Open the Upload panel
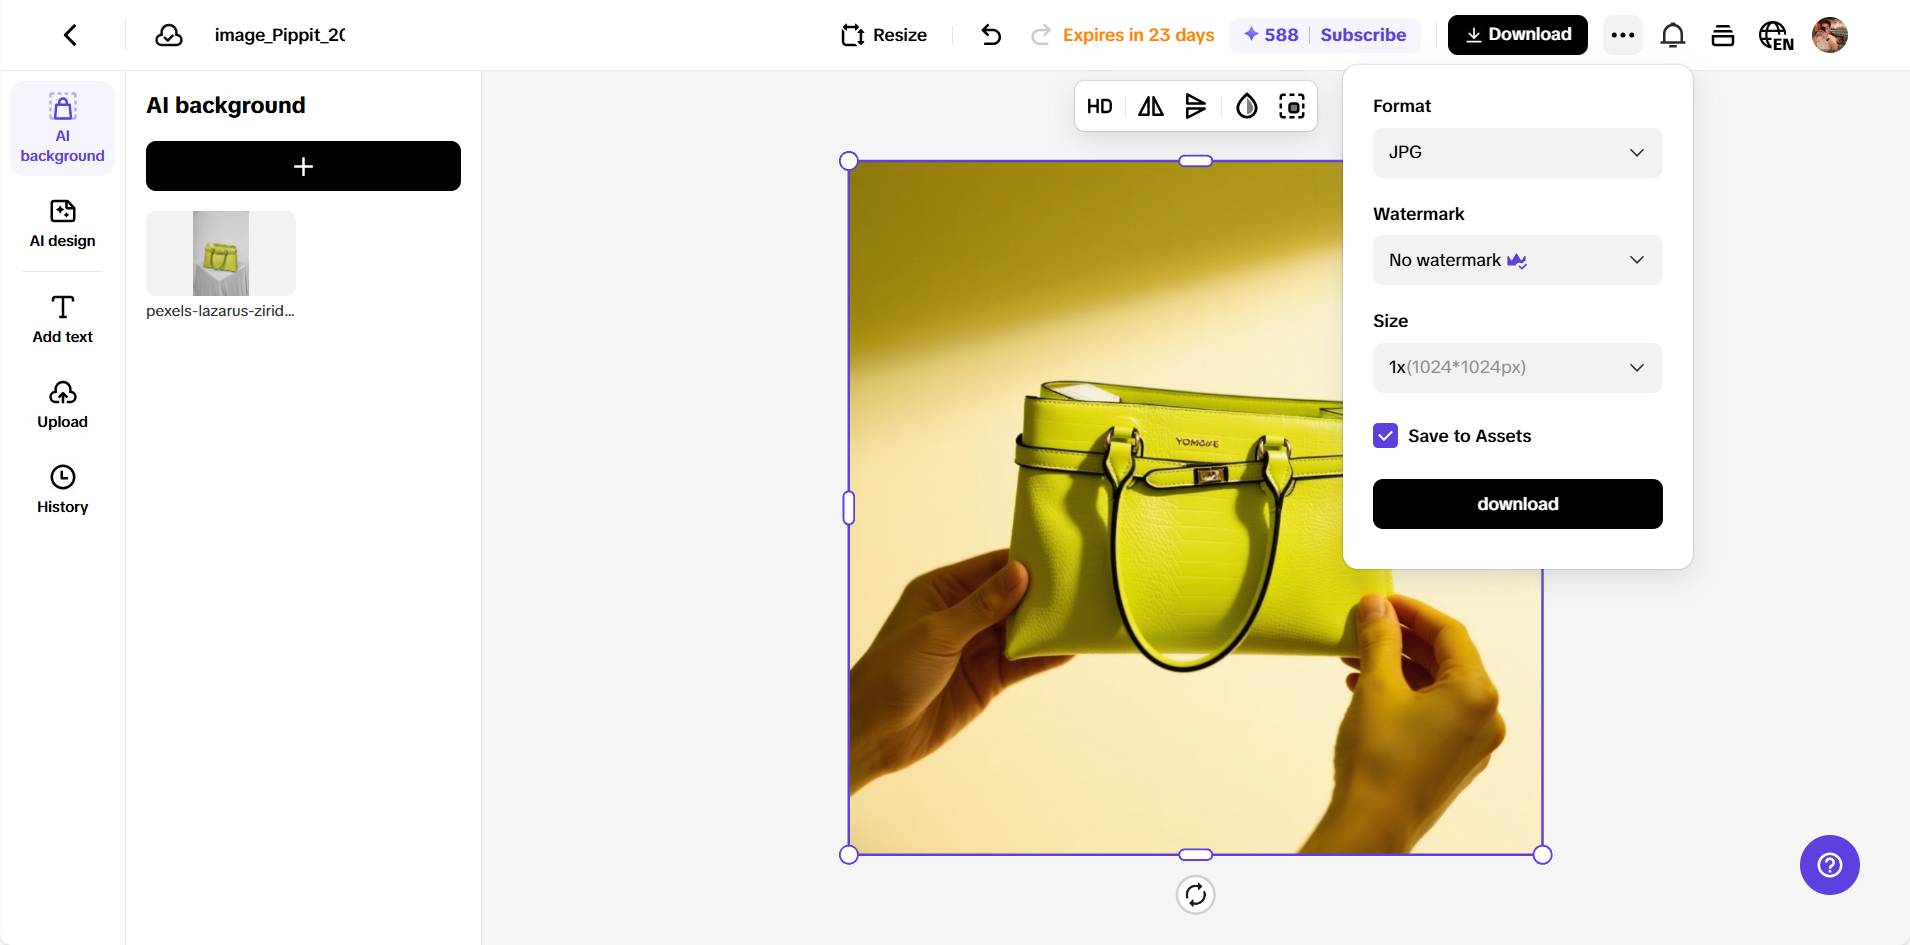This screenshot has height=945, width=1910. [63, 405]
